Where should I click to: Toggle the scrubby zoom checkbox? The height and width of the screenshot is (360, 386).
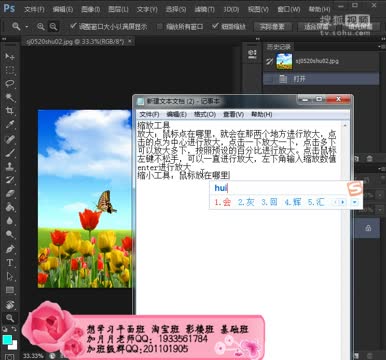(215, 26)
